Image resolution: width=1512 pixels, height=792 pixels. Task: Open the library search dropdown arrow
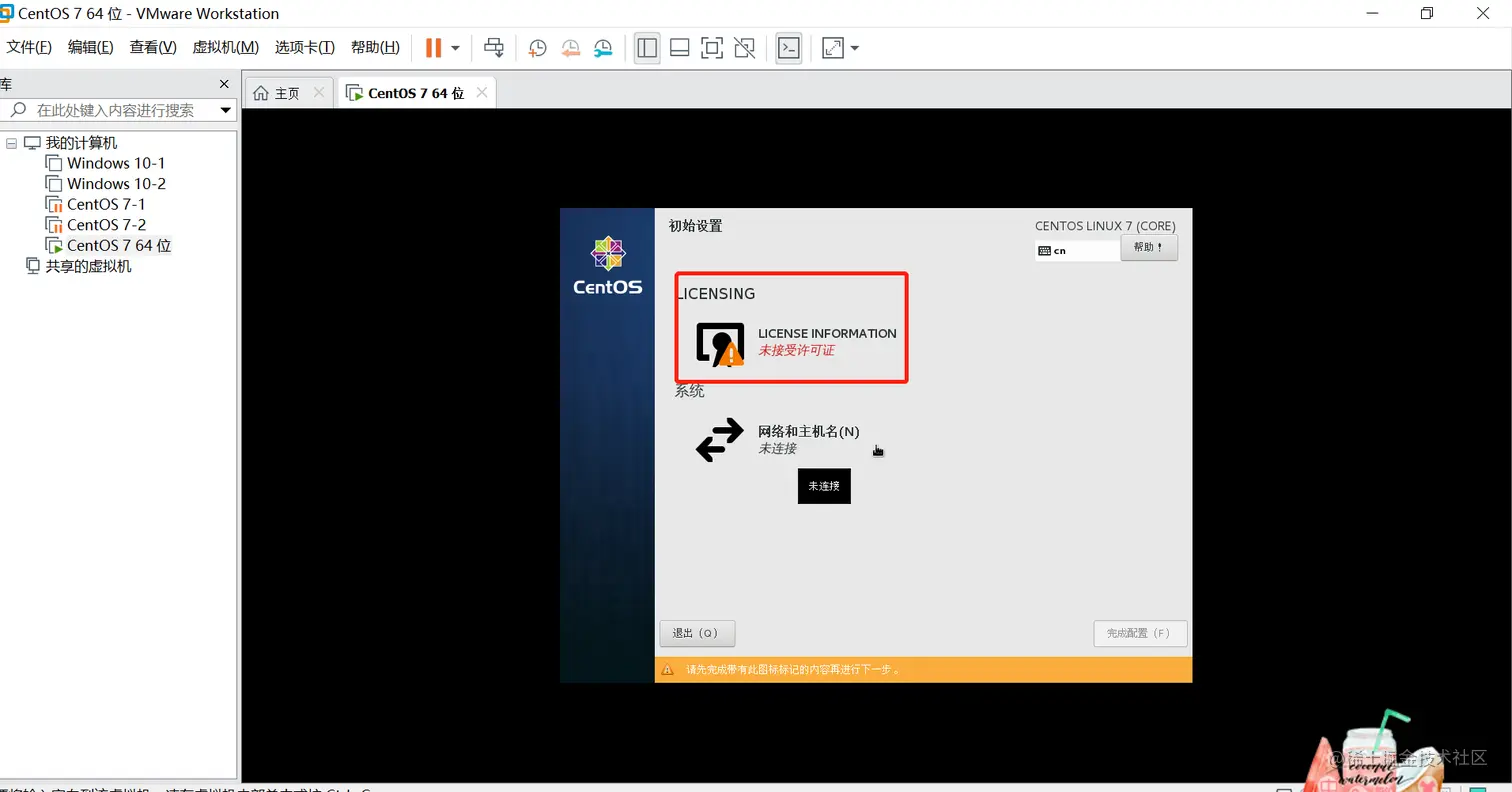click(x=225, y=110)
